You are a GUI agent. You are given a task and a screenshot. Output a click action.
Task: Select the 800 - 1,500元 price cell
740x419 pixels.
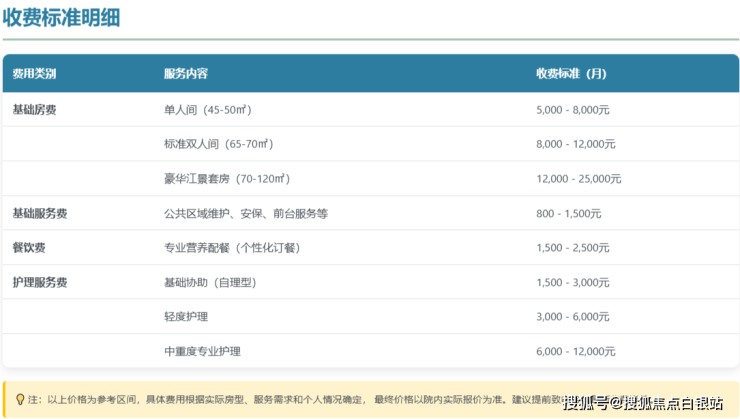click(x=569, y=213)
